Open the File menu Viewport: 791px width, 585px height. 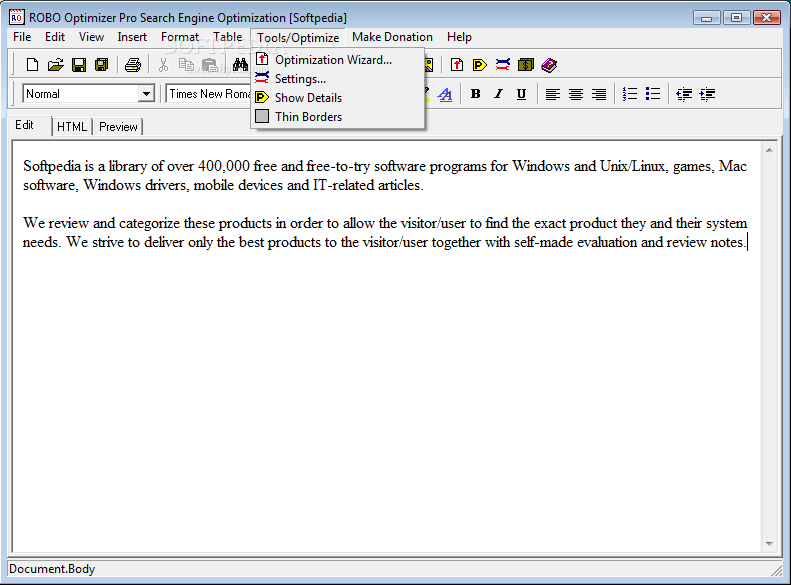[x=22, y=37]
